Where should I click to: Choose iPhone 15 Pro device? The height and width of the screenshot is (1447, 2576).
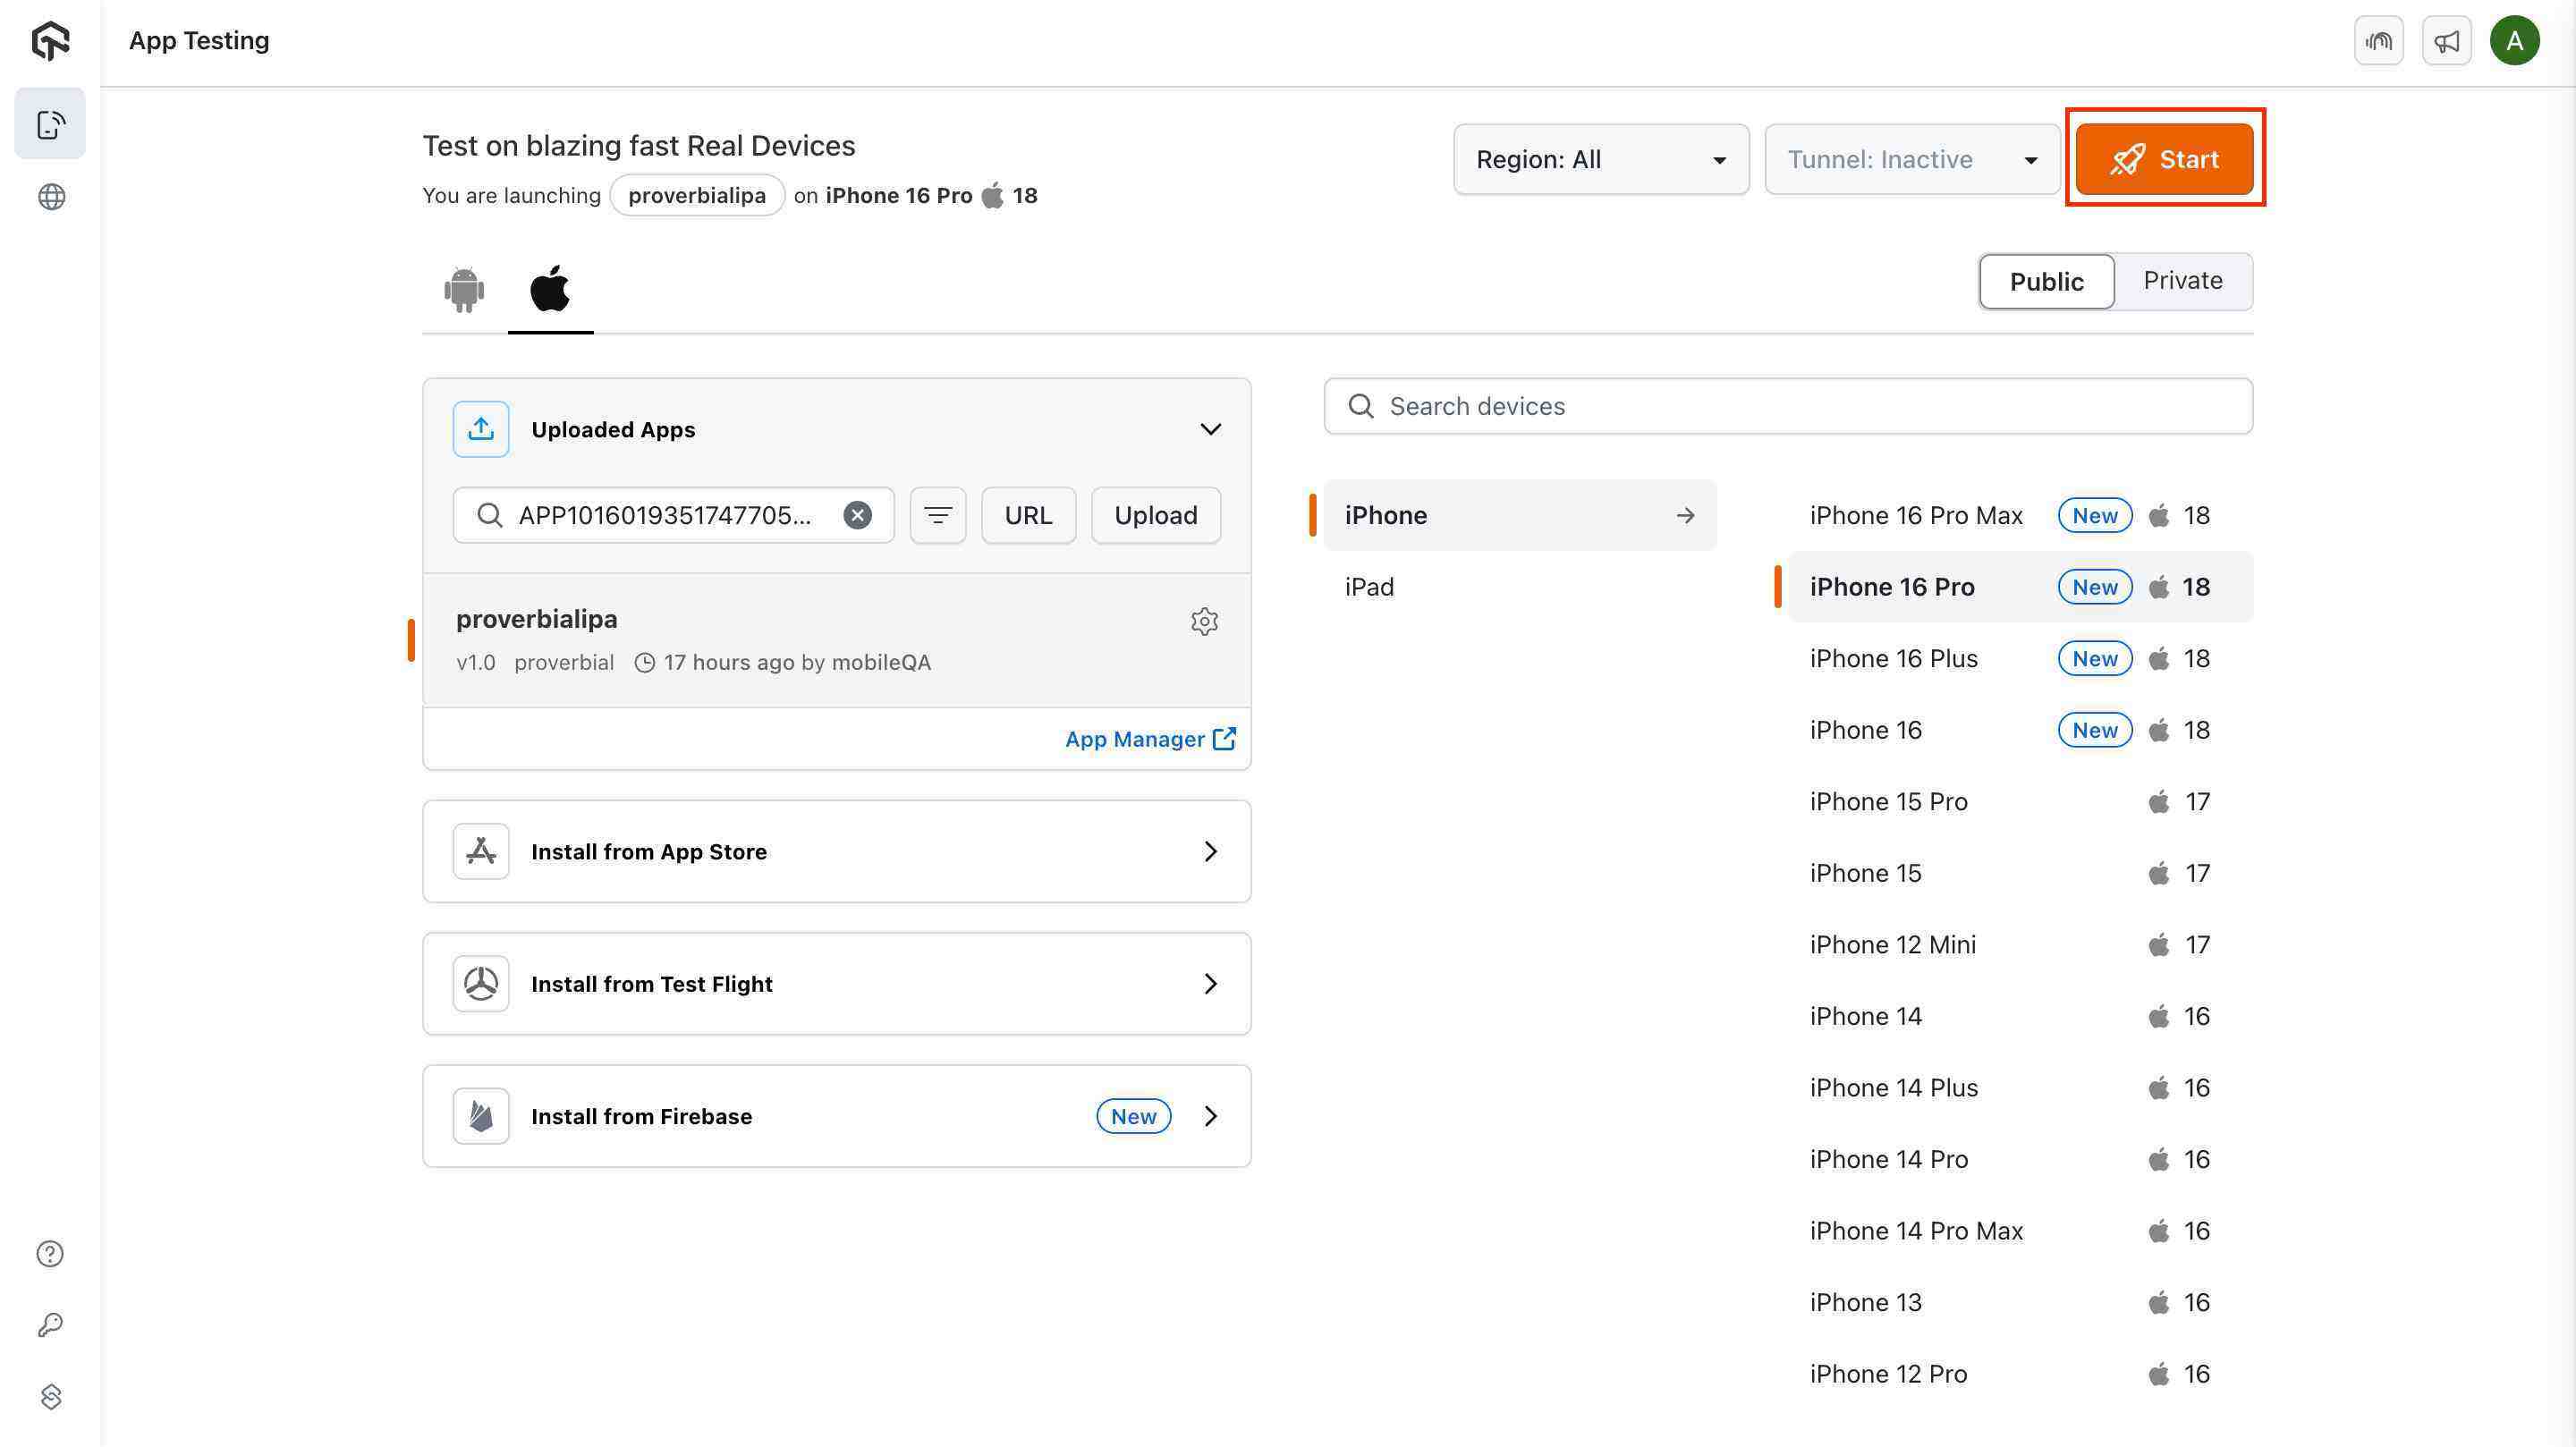(2020, 801)
